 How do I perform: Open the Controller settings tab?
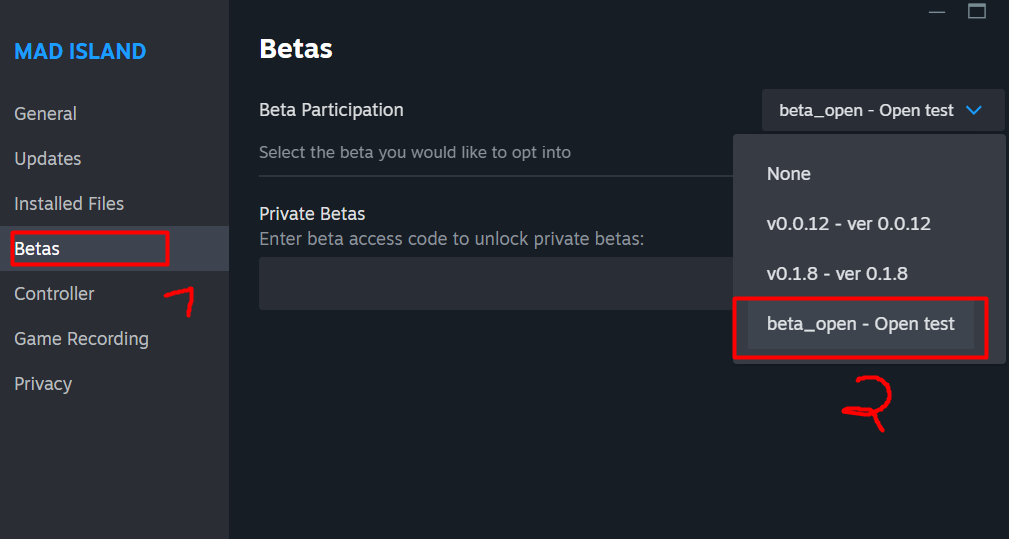(54, 294)
